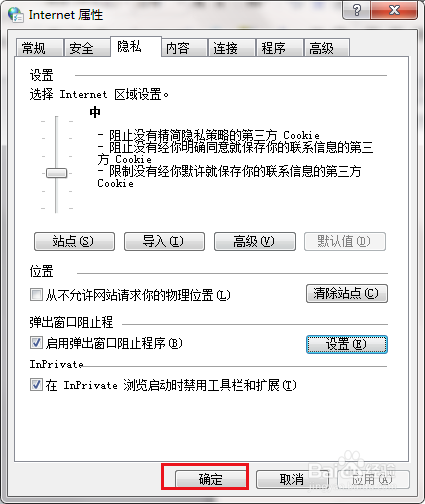The height and width of the screenshot is (504, 425).
Task: Open pop-up blocker 设置(E) button
Action: click(347, 344)
